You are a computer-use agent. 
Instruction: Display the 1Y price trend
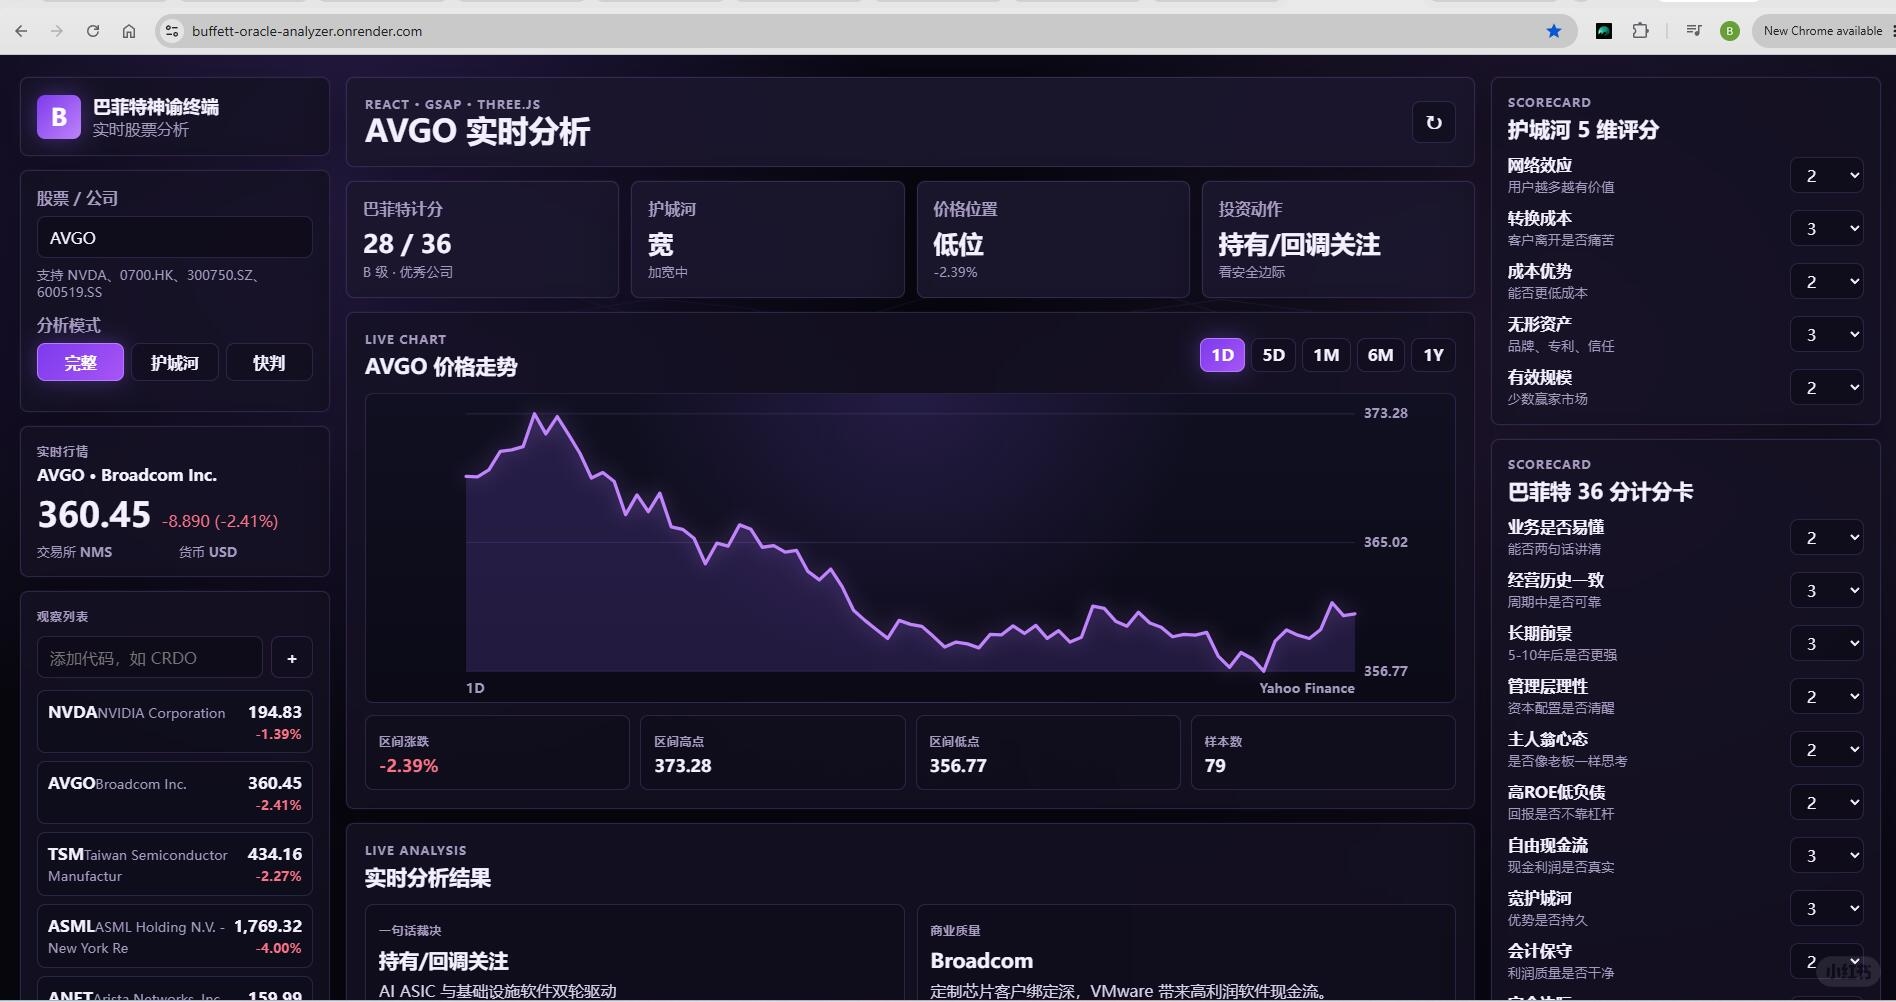tap(1433, 355)
